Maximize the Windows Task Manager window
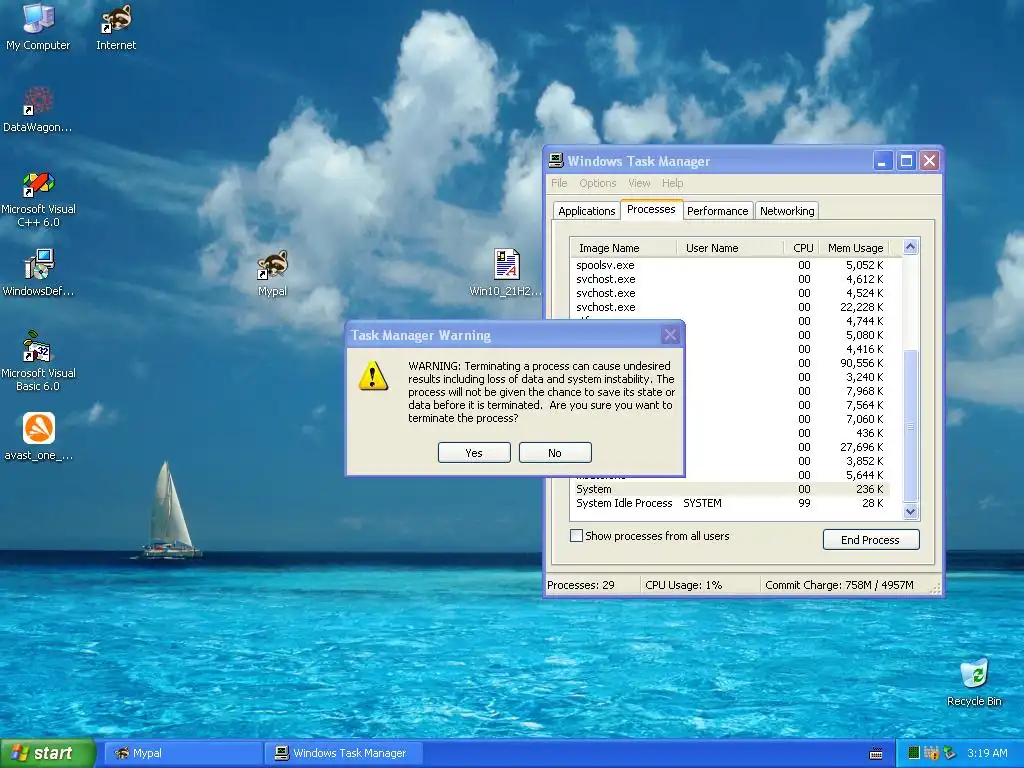1024x768 pixels. 906,161
